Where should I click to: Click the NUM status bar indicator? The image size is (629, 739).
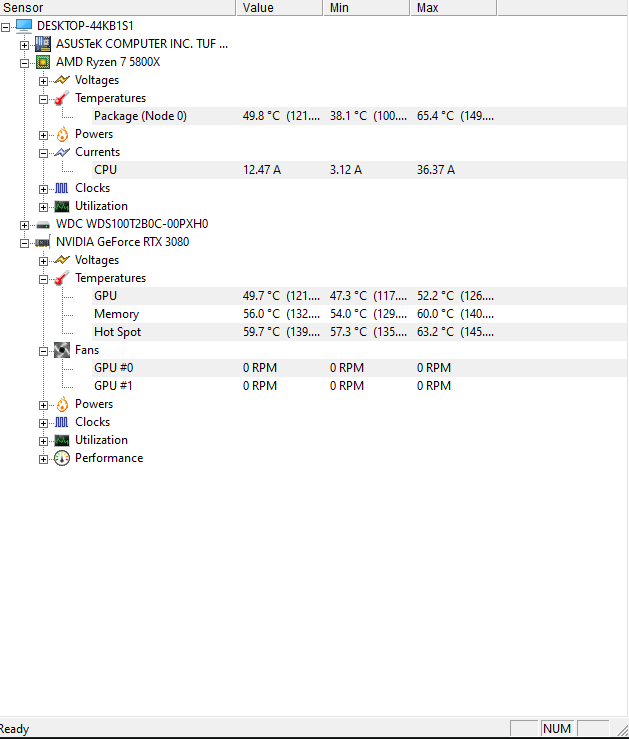click(557, 729)
